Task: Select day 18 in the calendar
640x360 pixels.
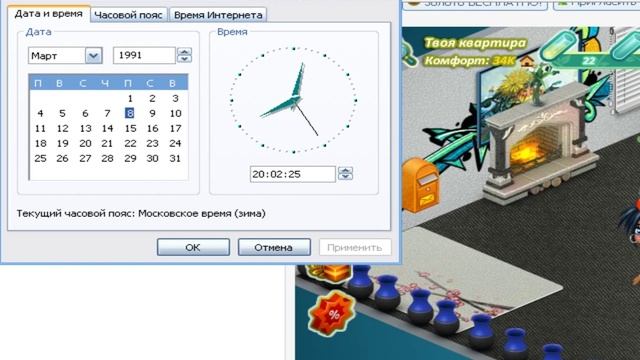Action: [40, 144]
